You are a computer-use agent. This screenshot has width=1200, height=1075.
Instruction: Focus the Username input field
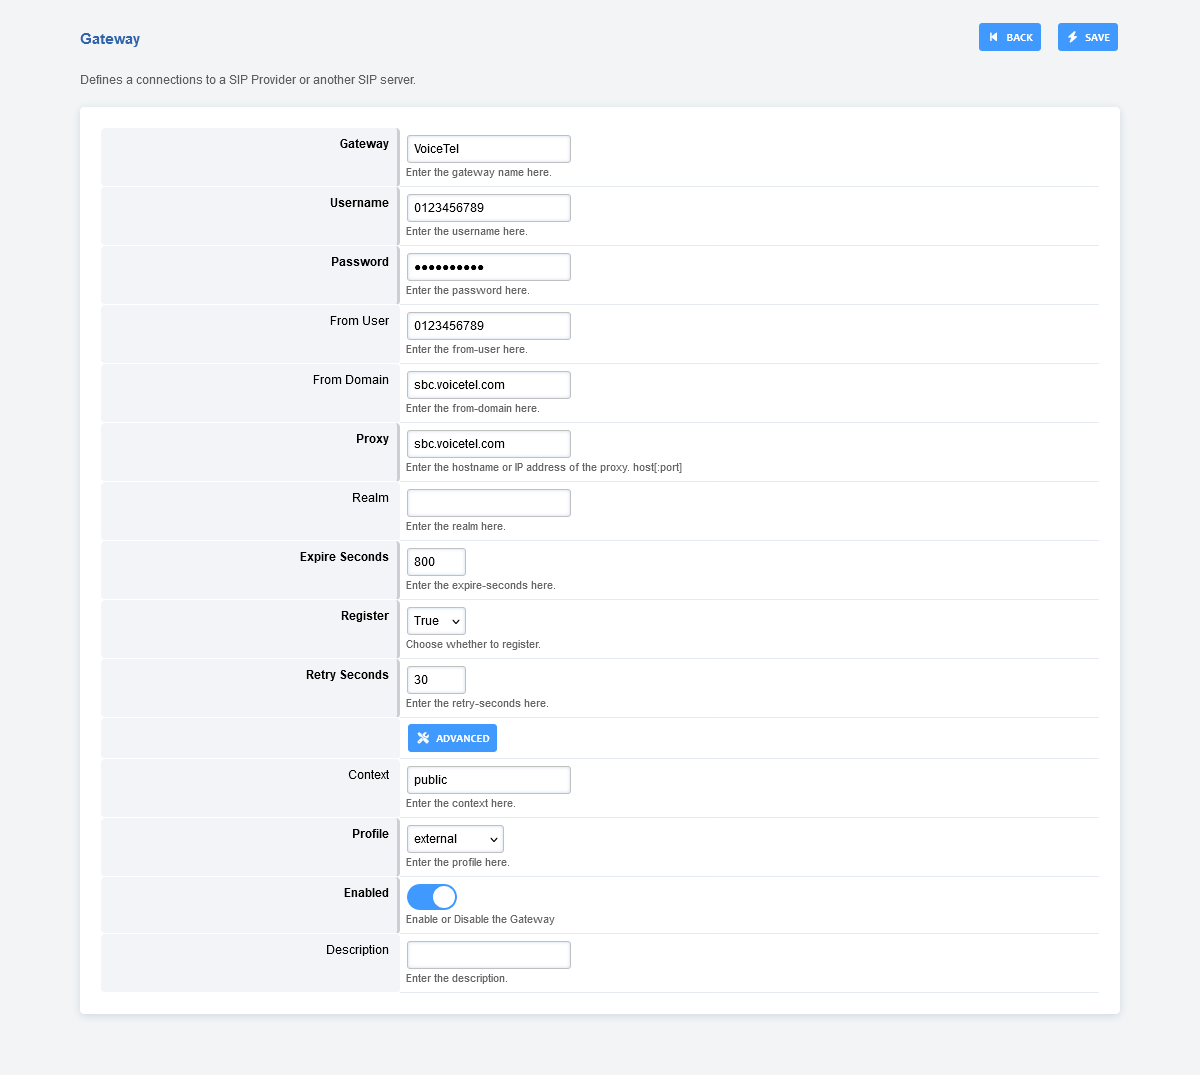488,208
